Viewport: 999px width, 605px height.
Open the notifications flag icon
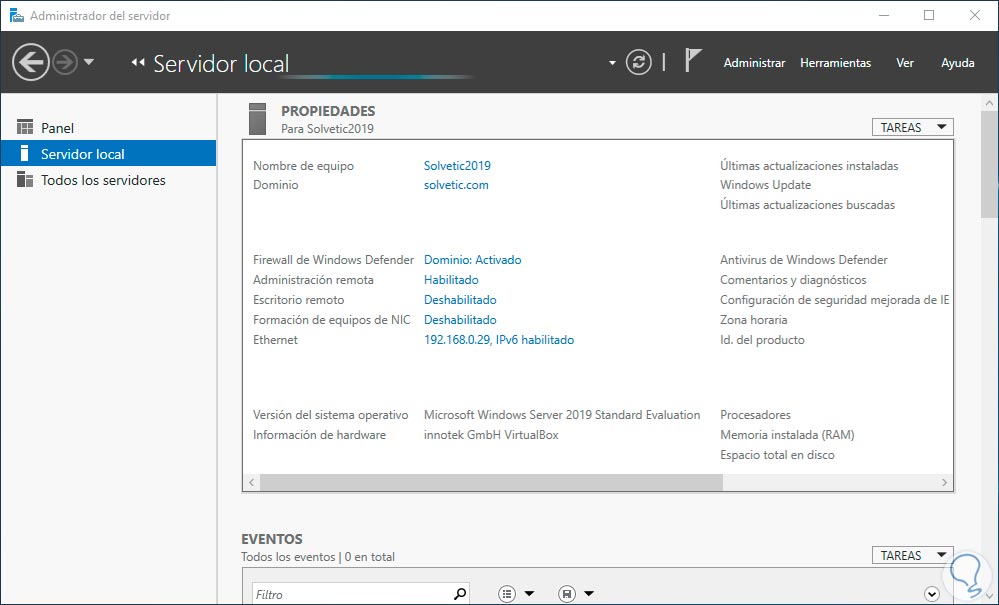[x=693, y=60]
